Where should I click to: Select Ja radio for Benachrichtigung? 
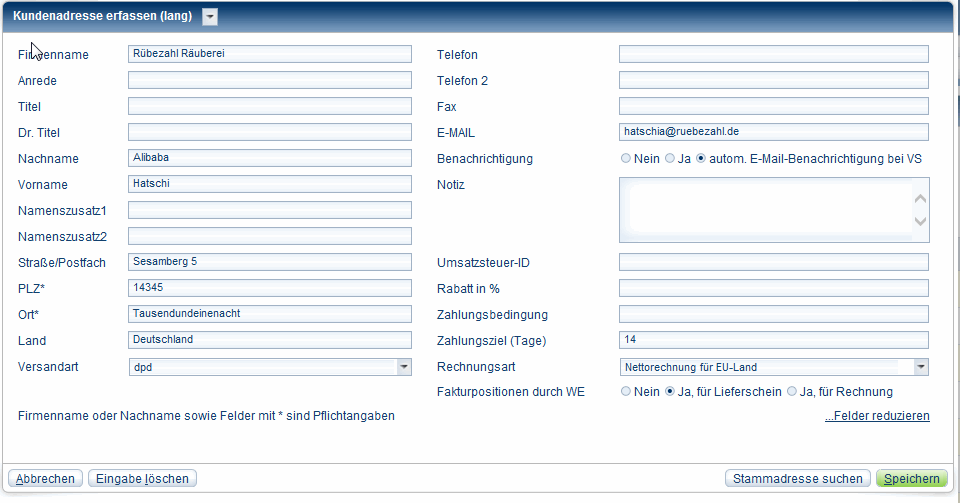(x=670, y=159)
